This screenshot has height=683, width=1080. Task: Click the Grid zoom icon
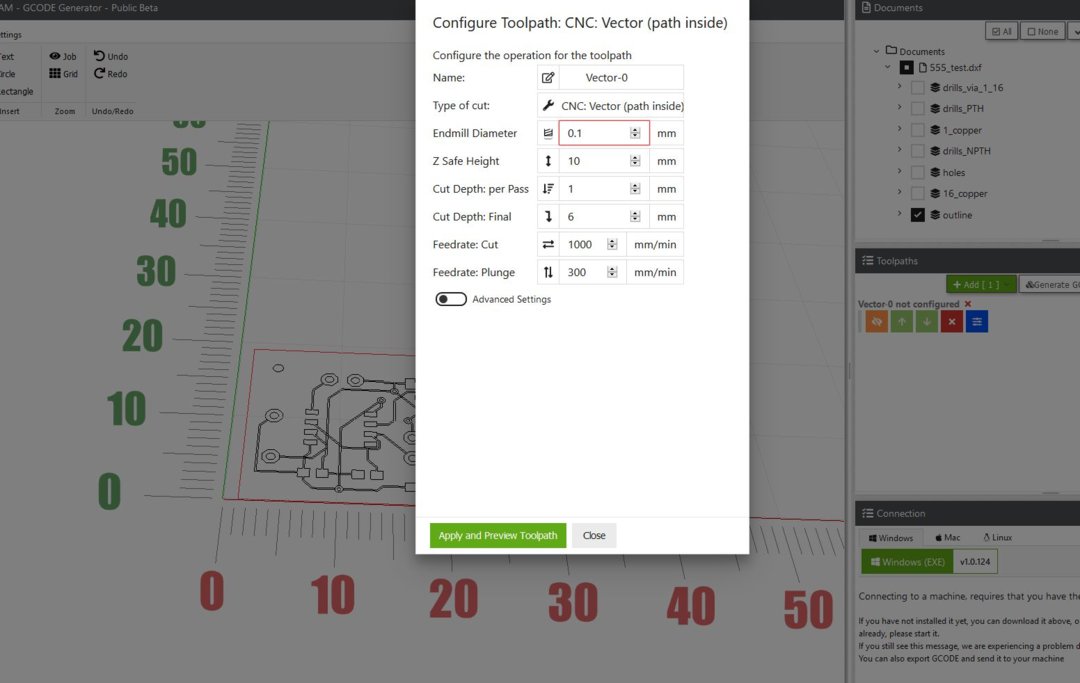click(x=55, y=74)
